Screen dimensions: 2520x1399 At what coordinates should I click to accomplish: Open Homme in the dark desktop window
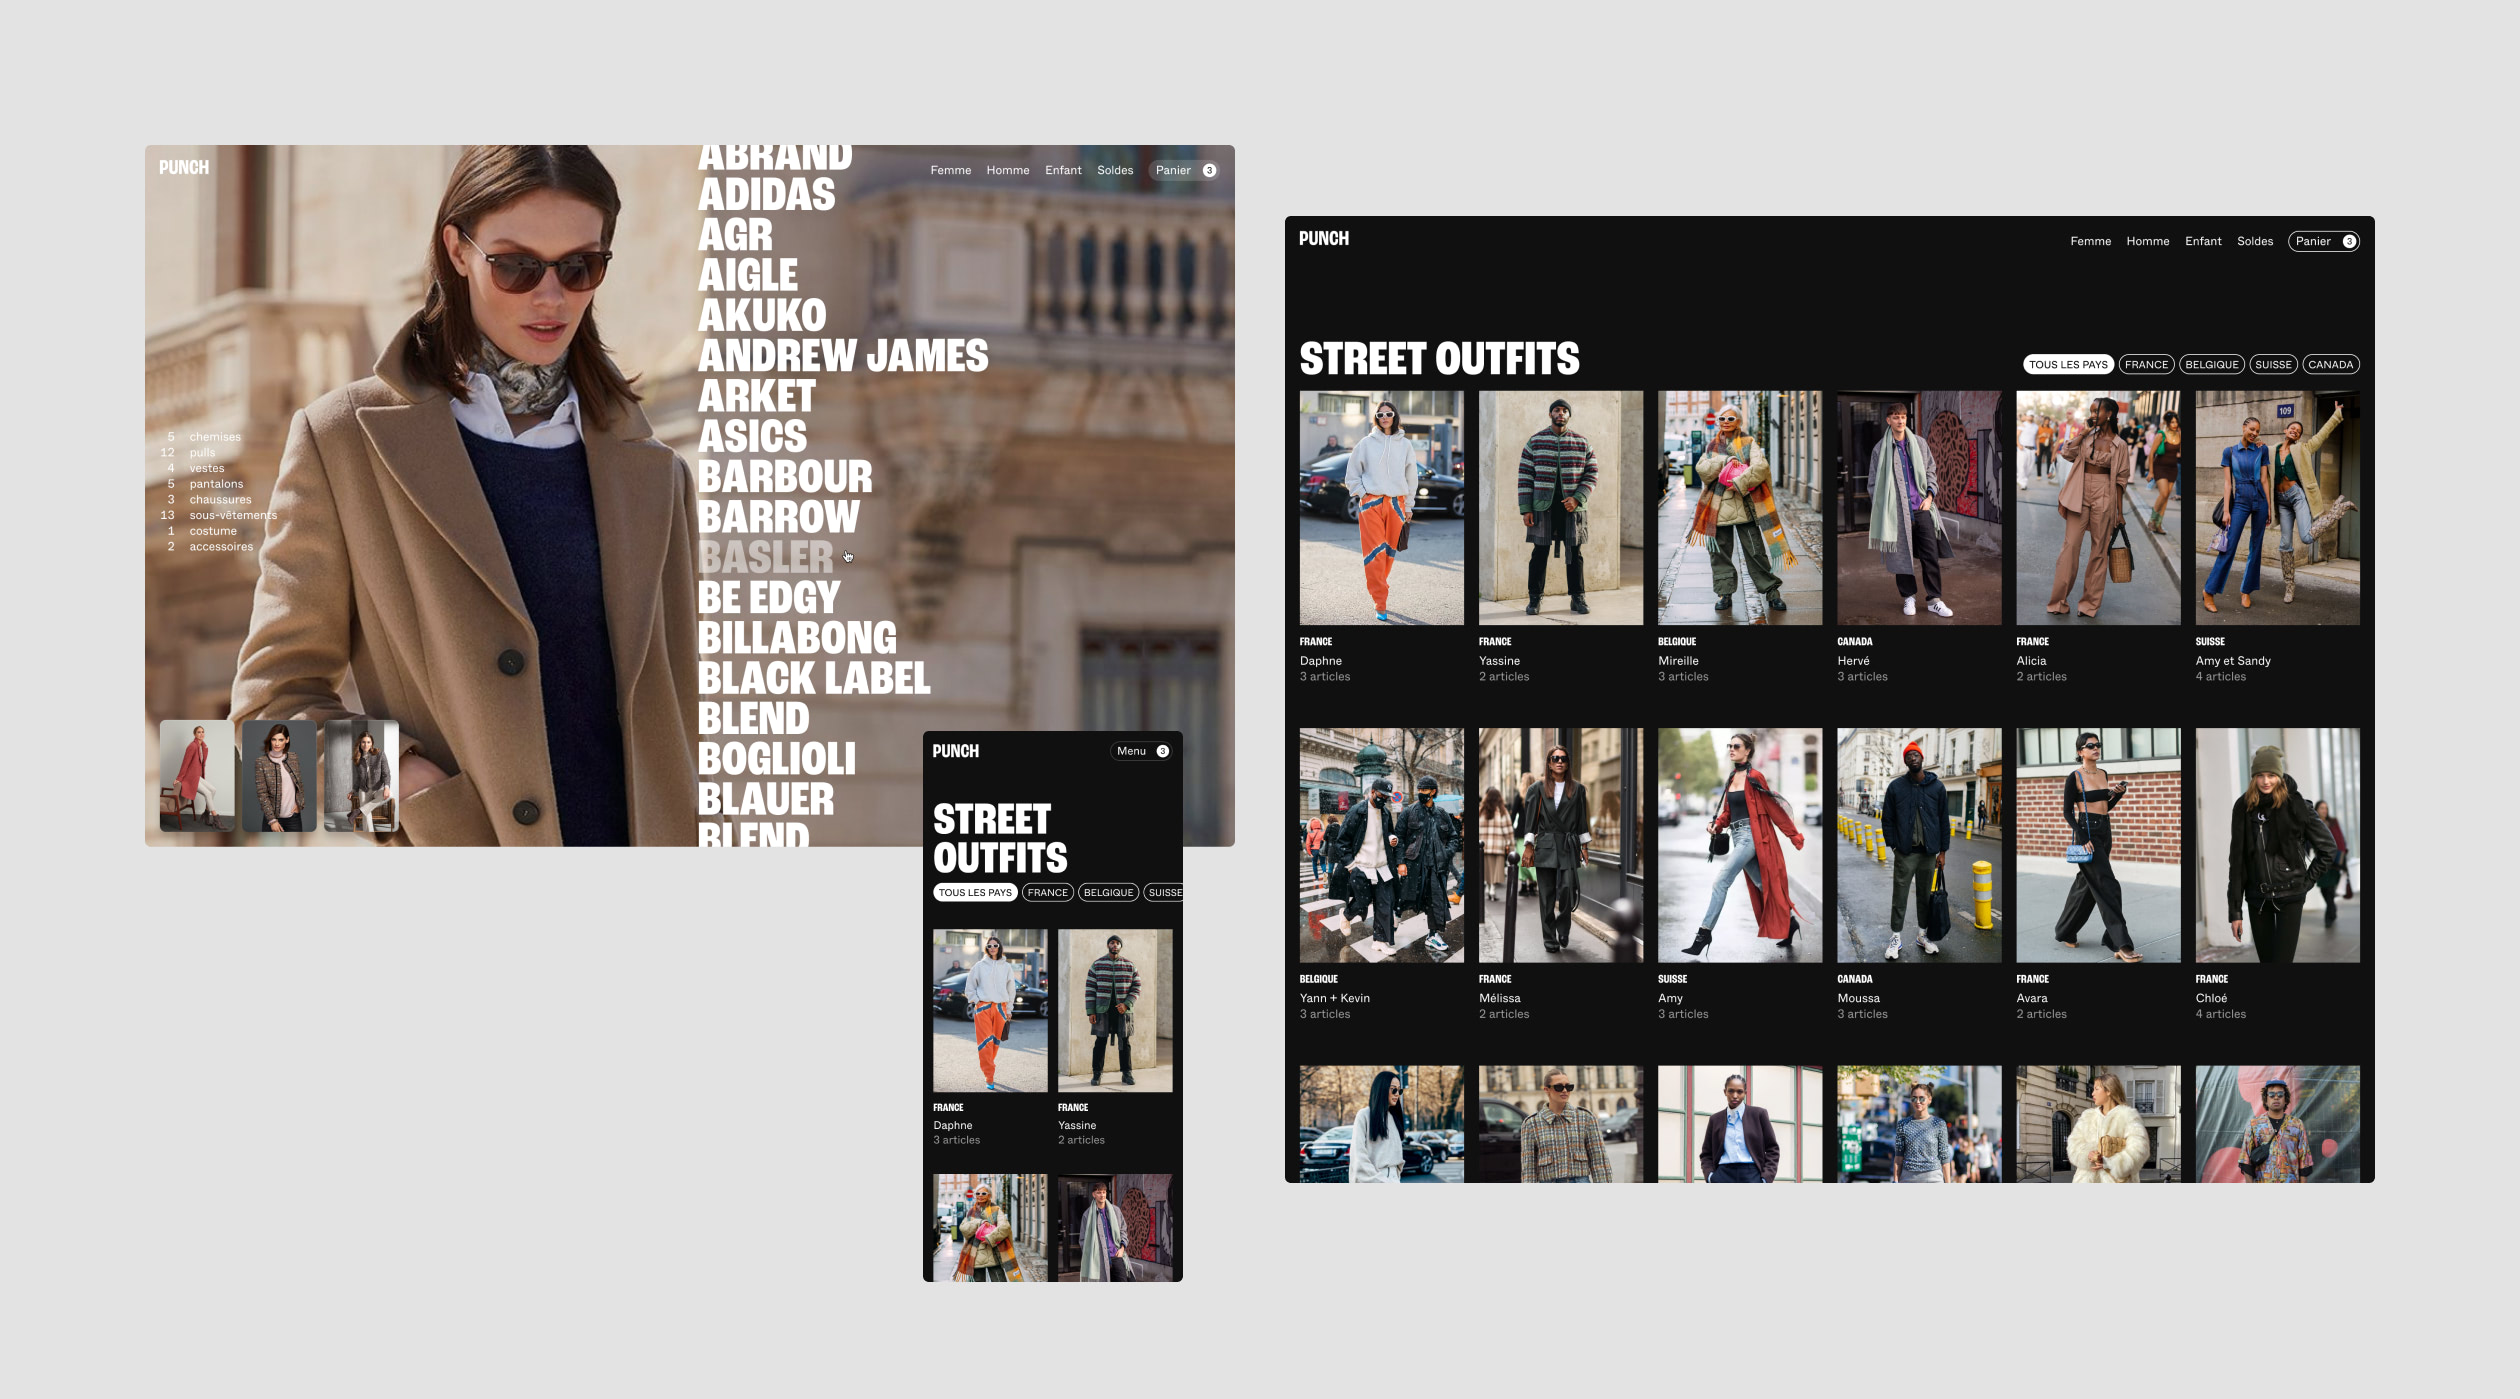[2147, 241]
